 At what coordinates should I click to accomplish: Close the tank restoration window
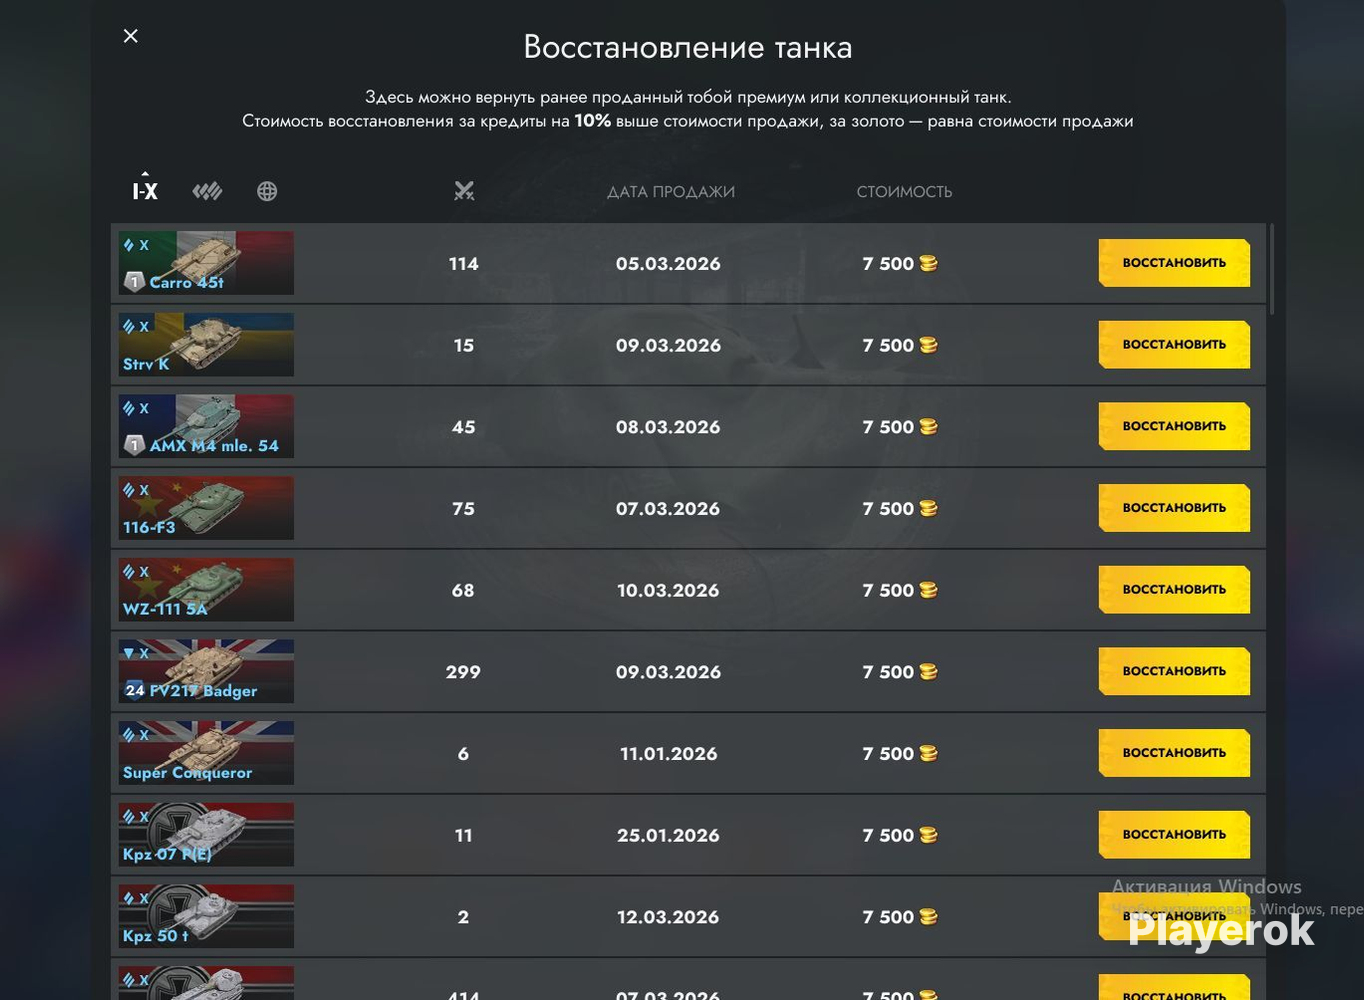(x=131, y=36)
